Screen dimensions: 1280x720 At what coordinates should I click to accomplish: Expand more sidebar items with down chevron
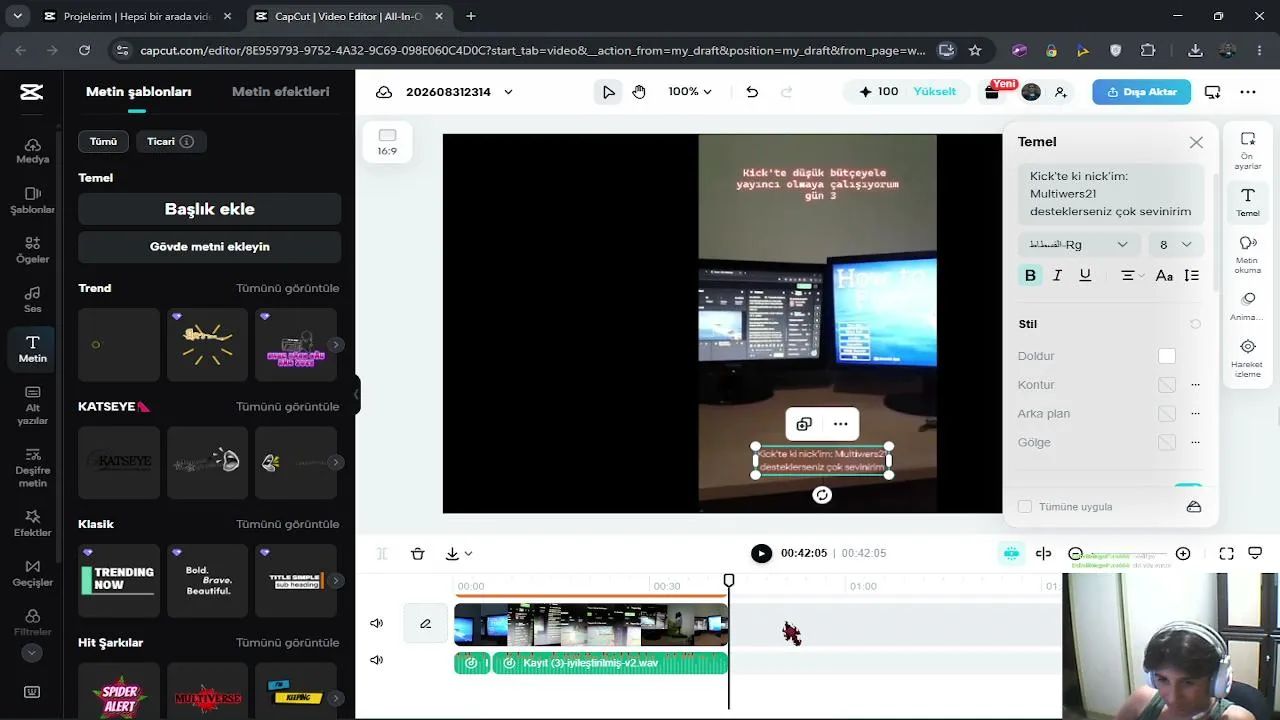[32, 653]
